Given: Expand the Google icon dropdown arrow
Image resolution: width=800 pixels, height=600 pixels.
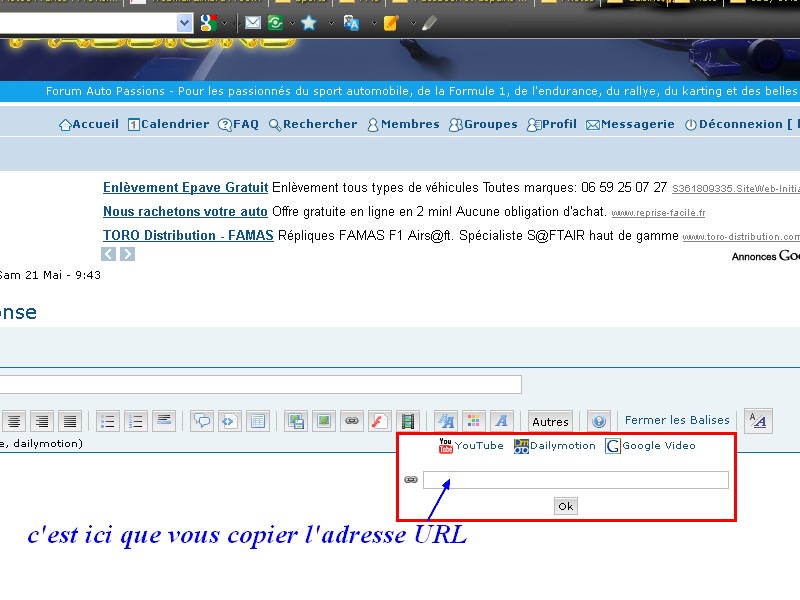Looking at the screenshot, I should click(x=224, y=23).
